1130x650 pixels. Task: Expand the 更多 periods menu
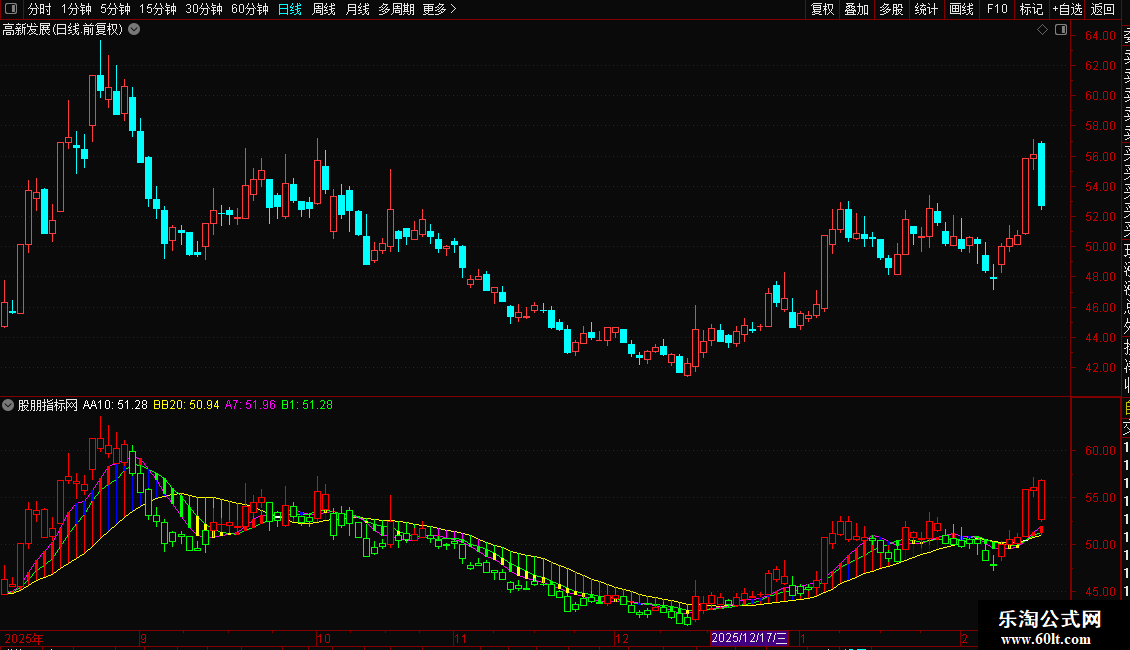tap(439, 9)
